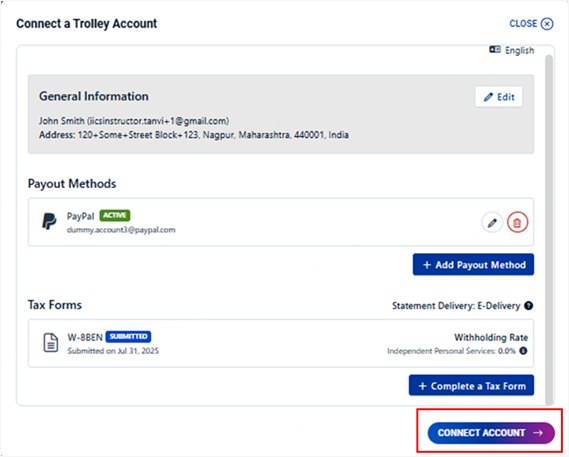Click the circled X close icon

click(x=547, y=24)
